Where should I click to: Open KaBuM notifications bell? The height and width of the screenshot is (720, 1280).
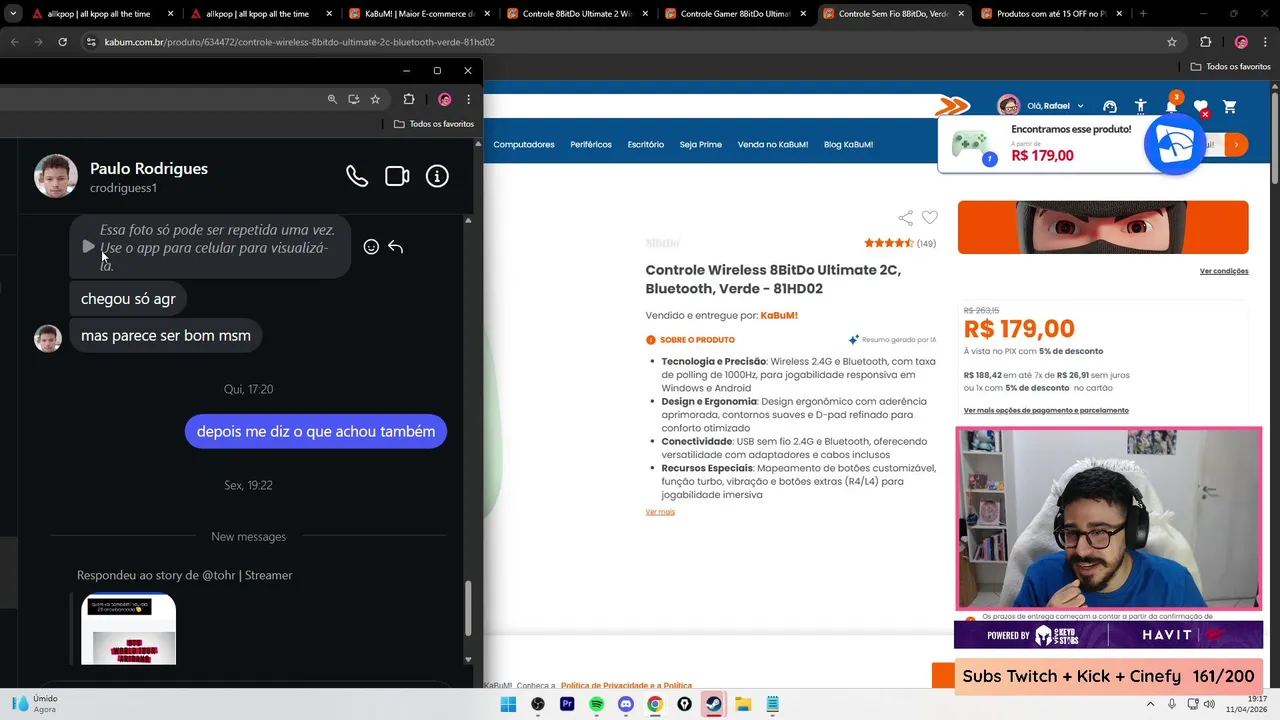pos(1171,107)
